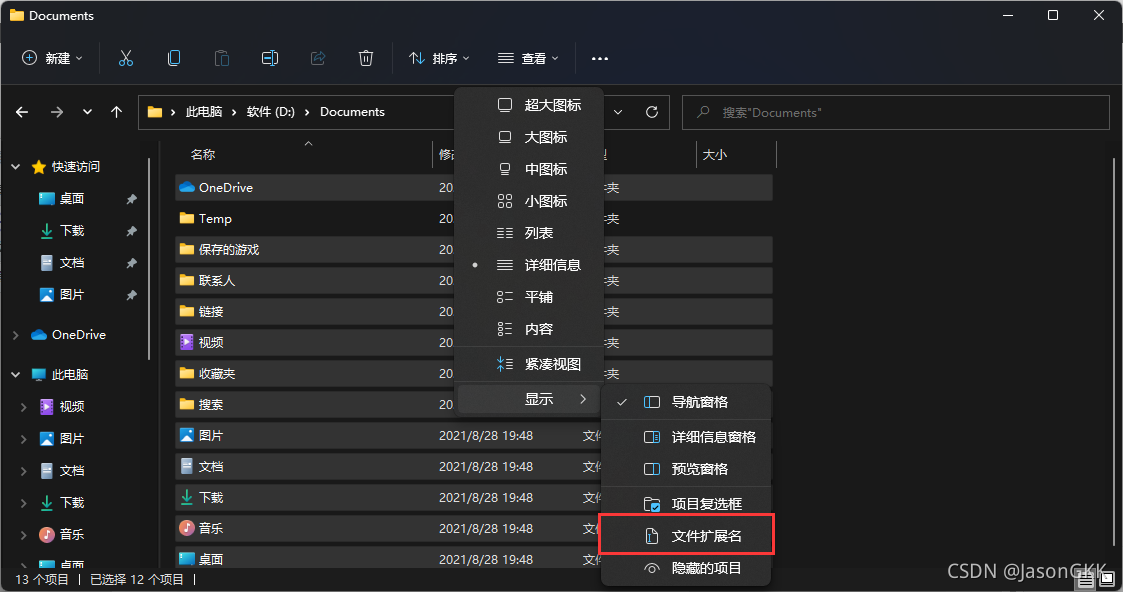Go up one folder level arrow

[117, 112]
